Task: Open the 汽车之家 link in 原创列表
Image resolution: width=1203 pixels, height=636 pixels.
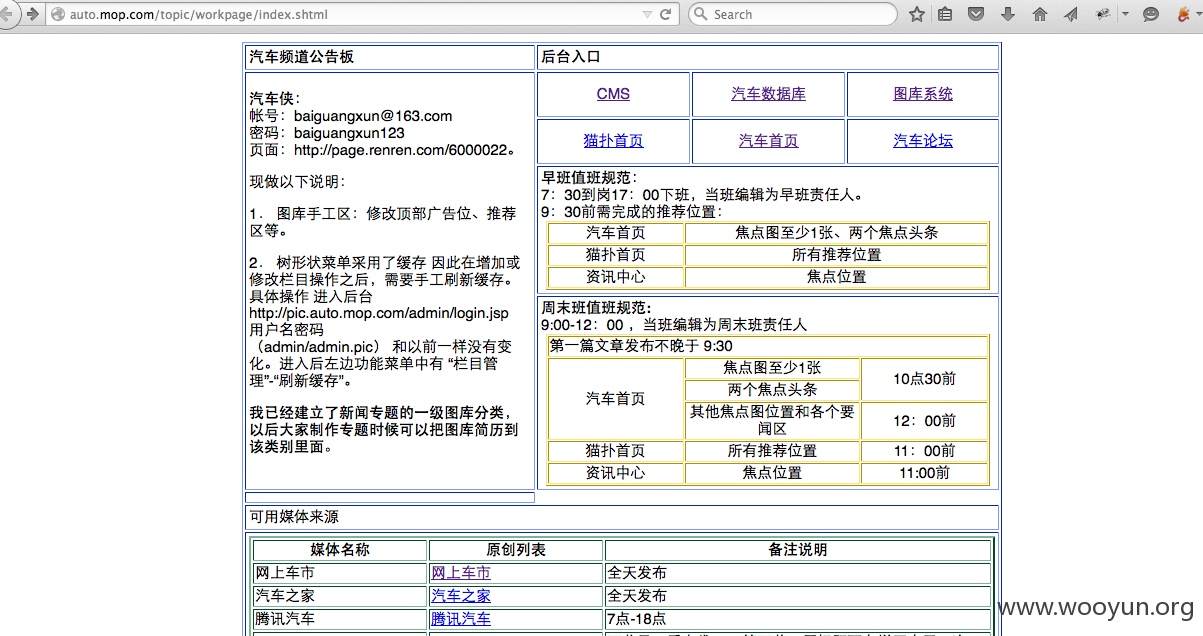Action: point(461,595)
